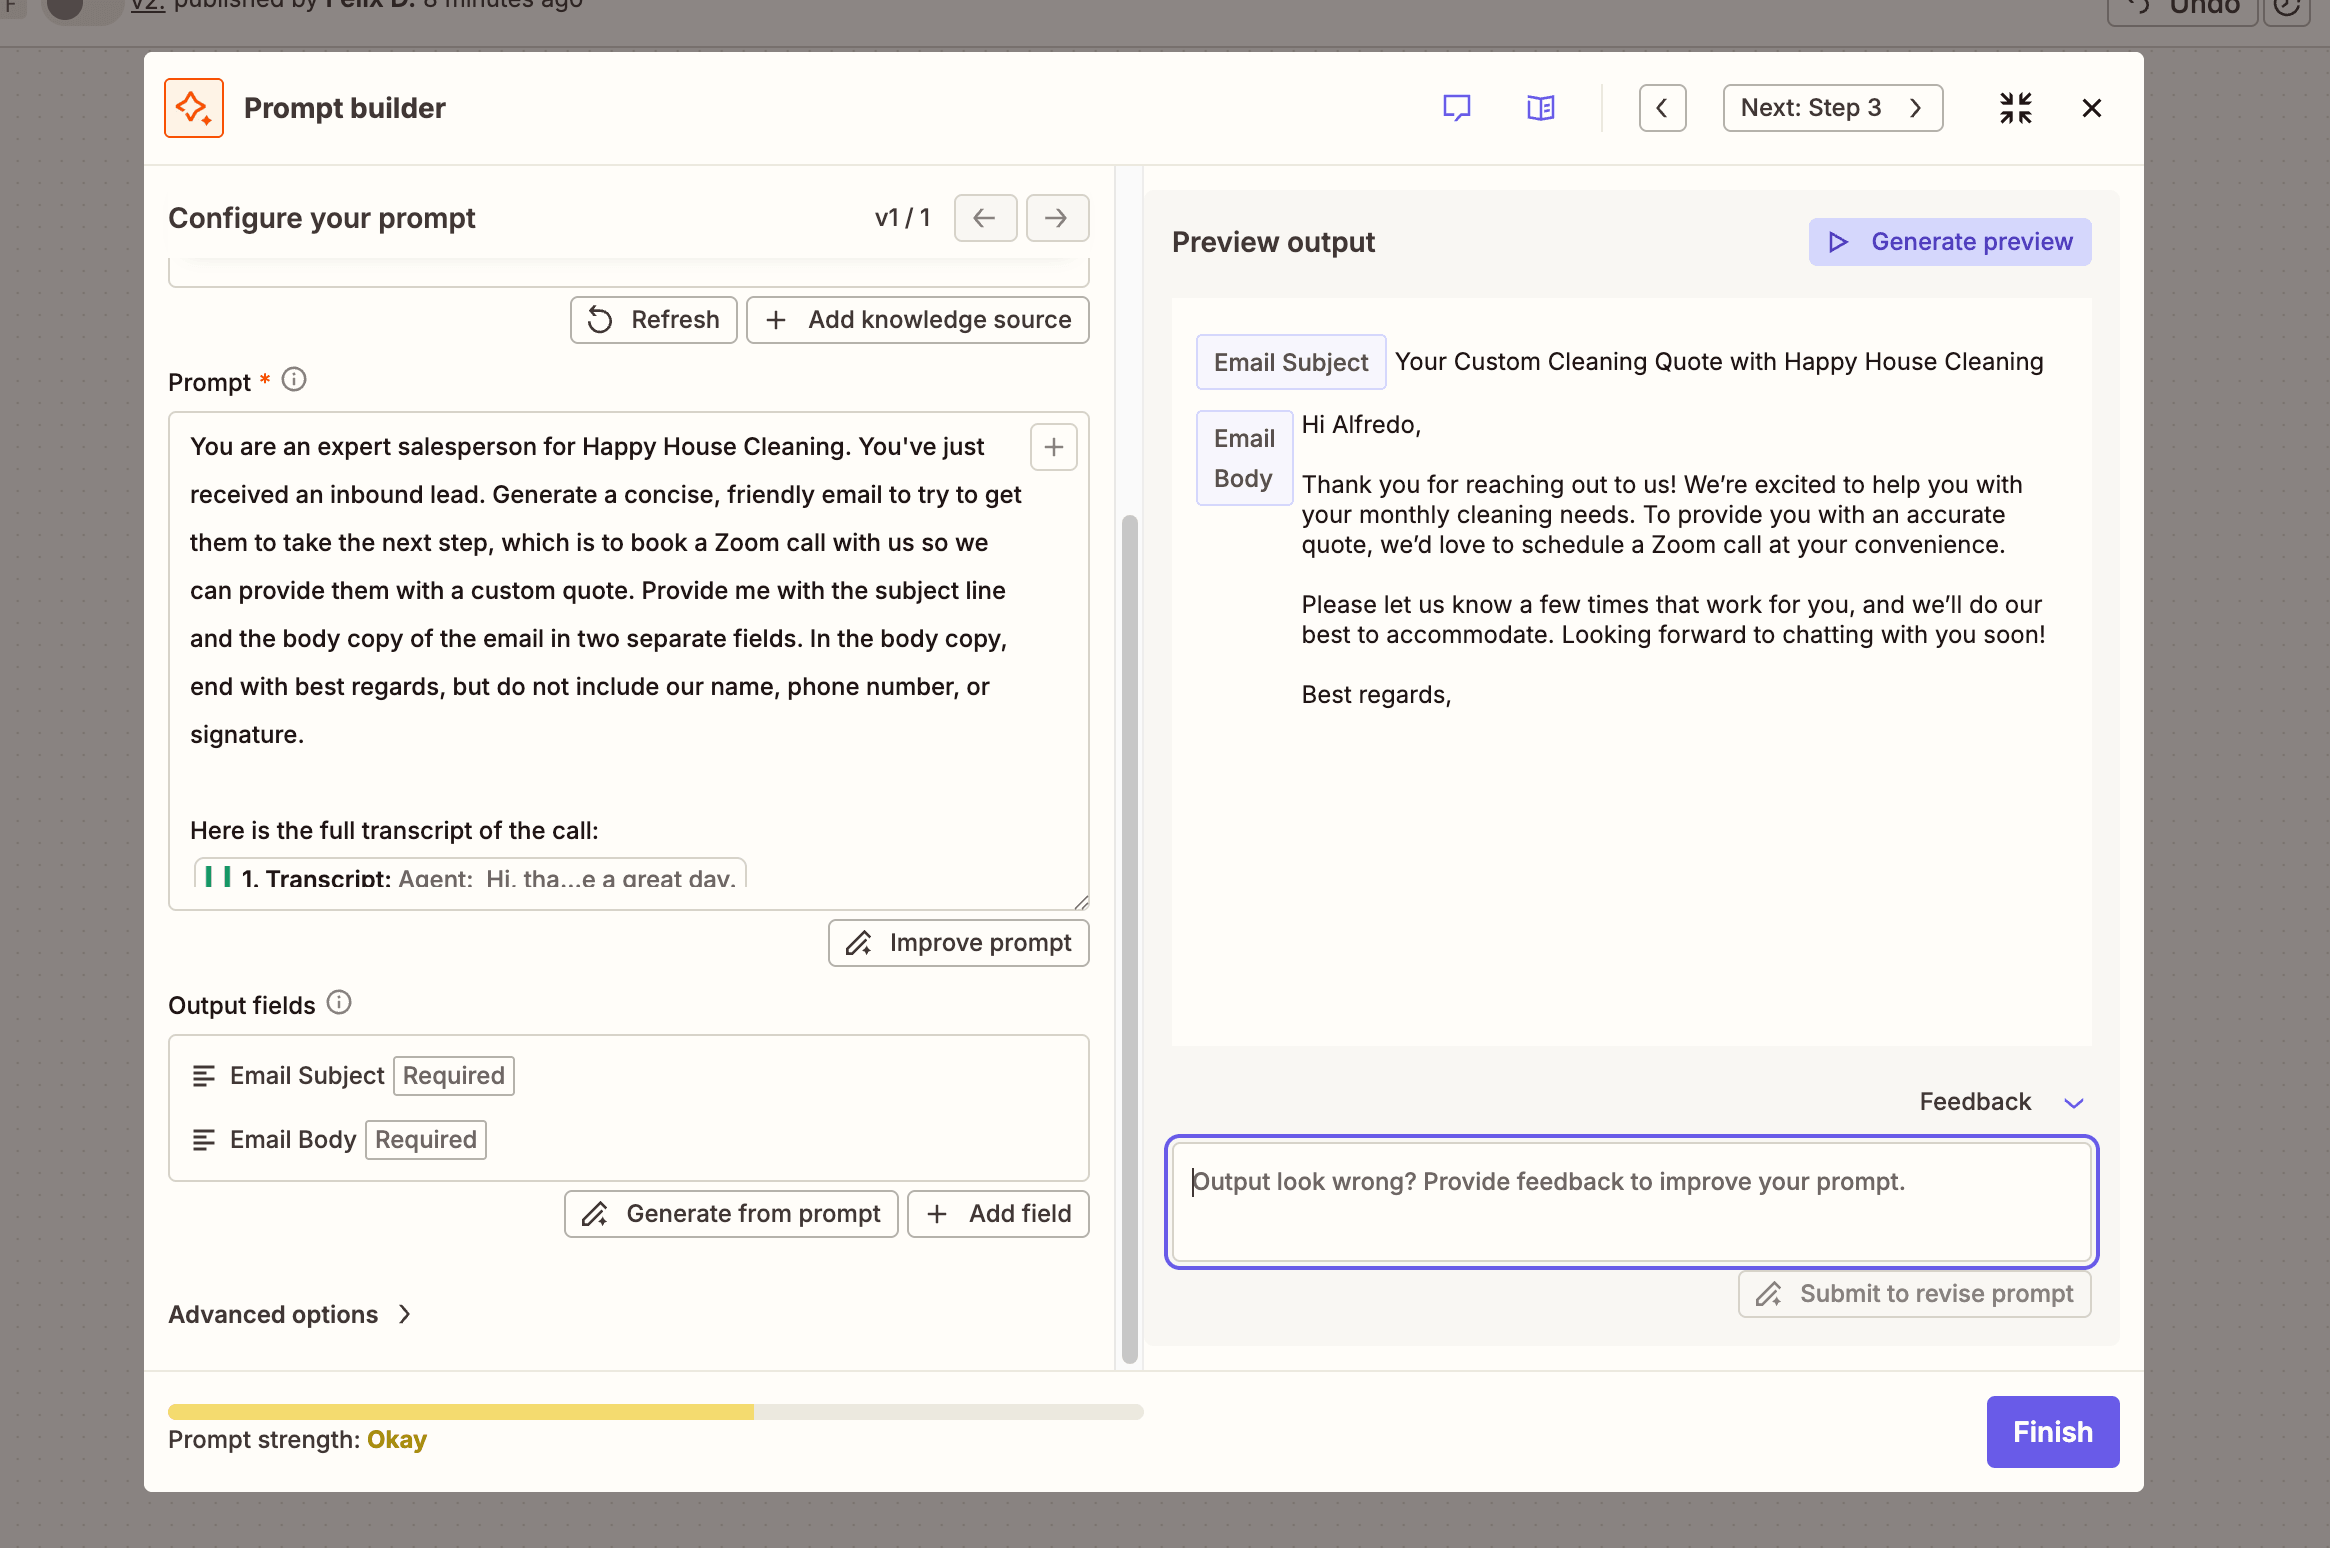
Task: Click the Finish button
Action: pyautogui.click(x=2051, y=1431)
